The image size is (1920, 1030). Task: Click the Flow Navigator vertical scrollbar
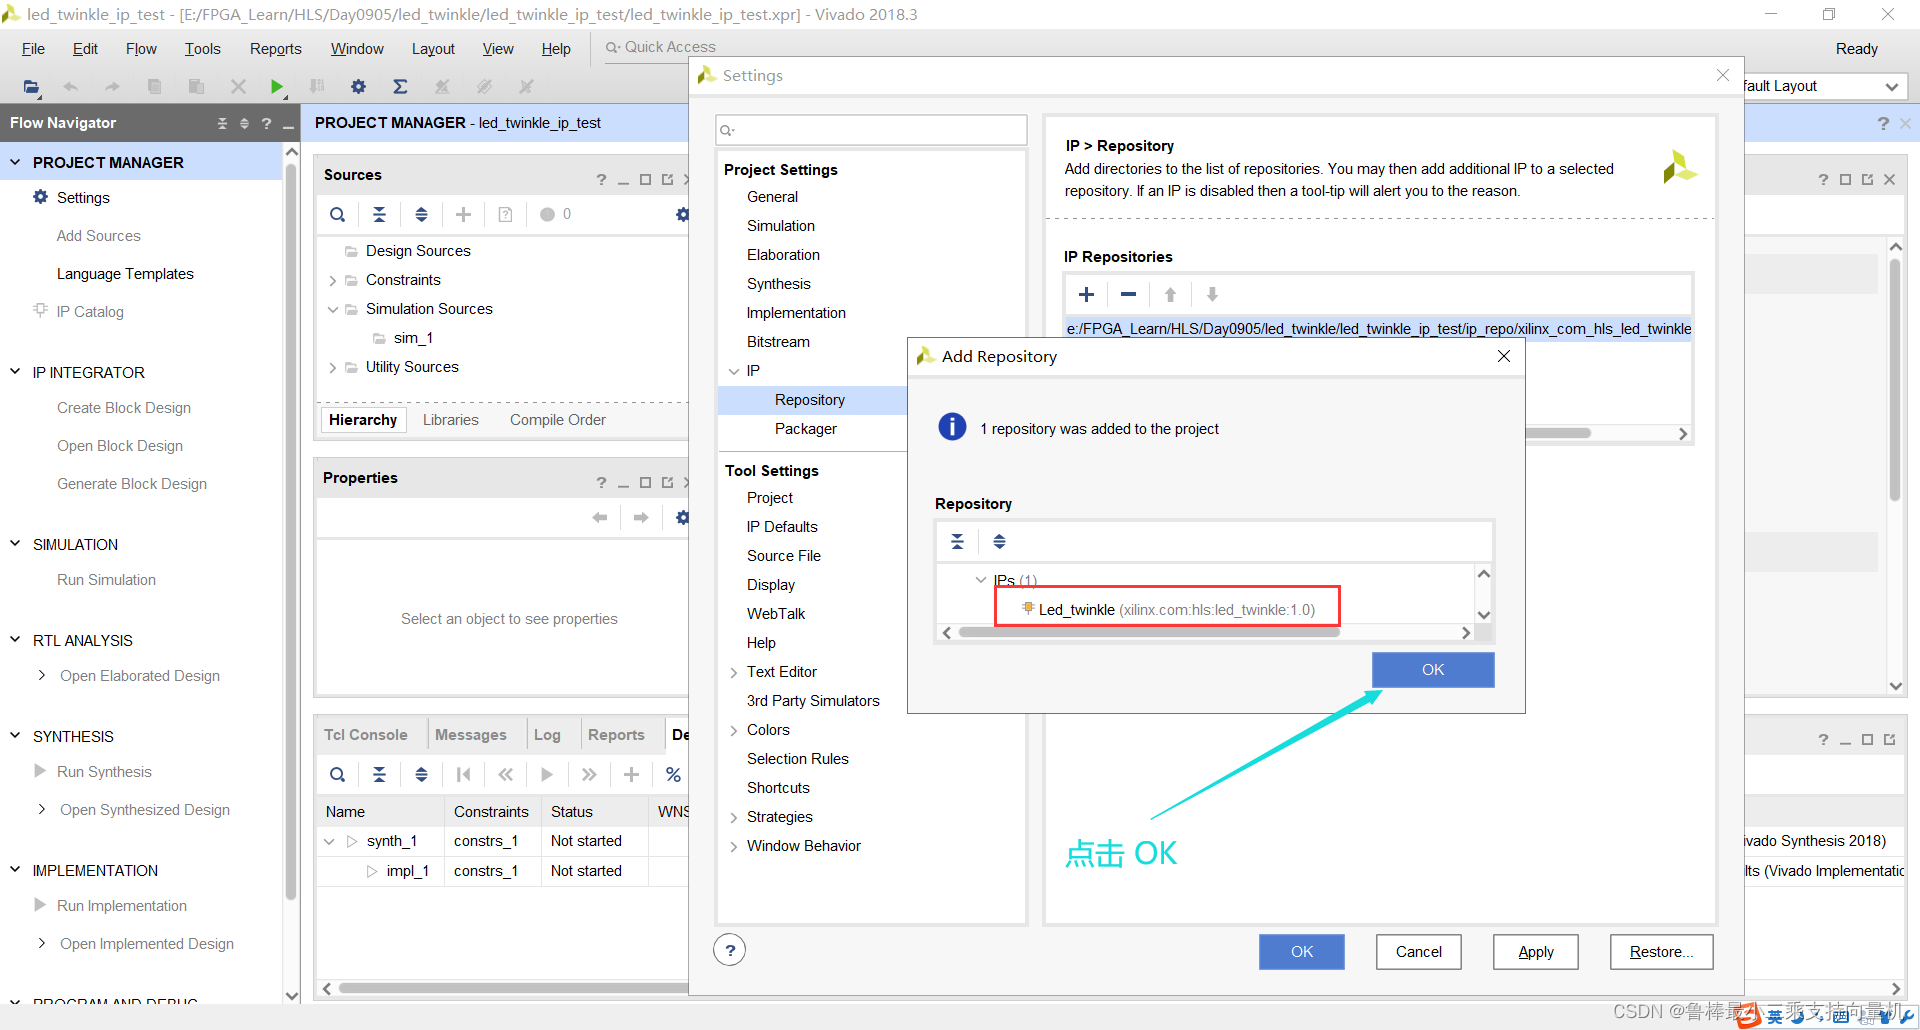tap(291, 530)
